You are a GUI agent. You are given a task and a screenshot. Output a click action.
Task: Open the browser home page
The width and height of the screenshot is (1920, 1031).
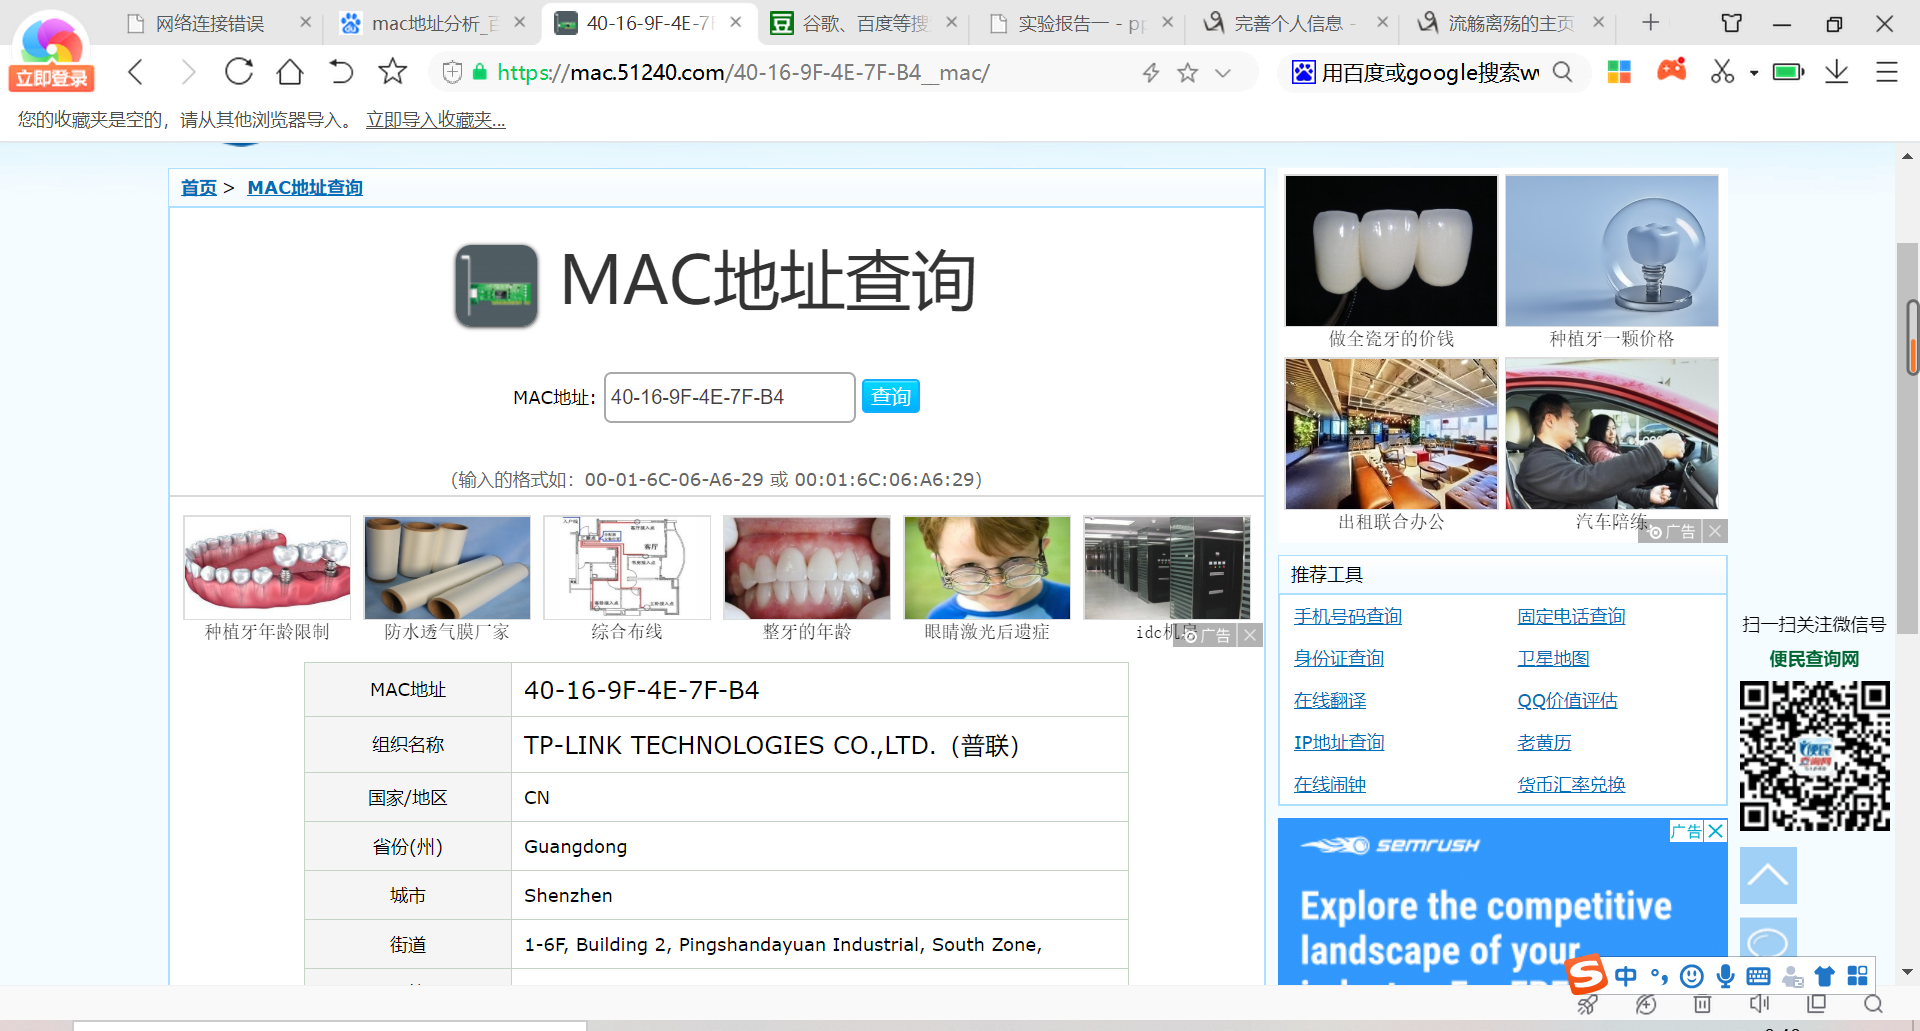[x=290, y=72]
